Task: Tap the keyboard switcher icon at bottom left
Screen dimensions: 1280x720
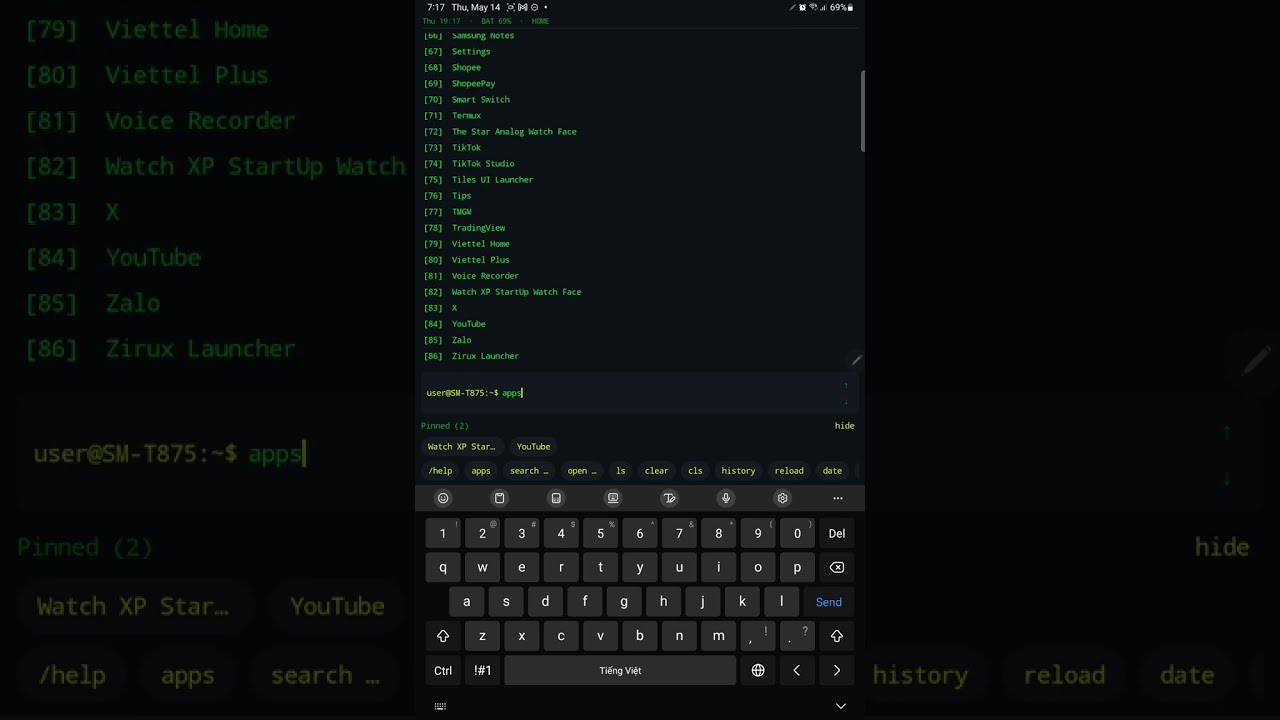Action: point(440,706)
